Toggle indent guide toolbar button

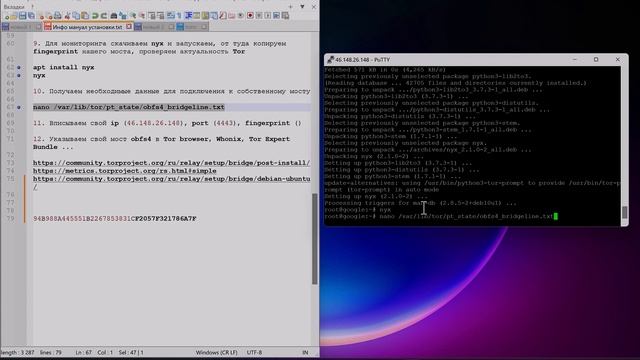[x=189, y=16]
